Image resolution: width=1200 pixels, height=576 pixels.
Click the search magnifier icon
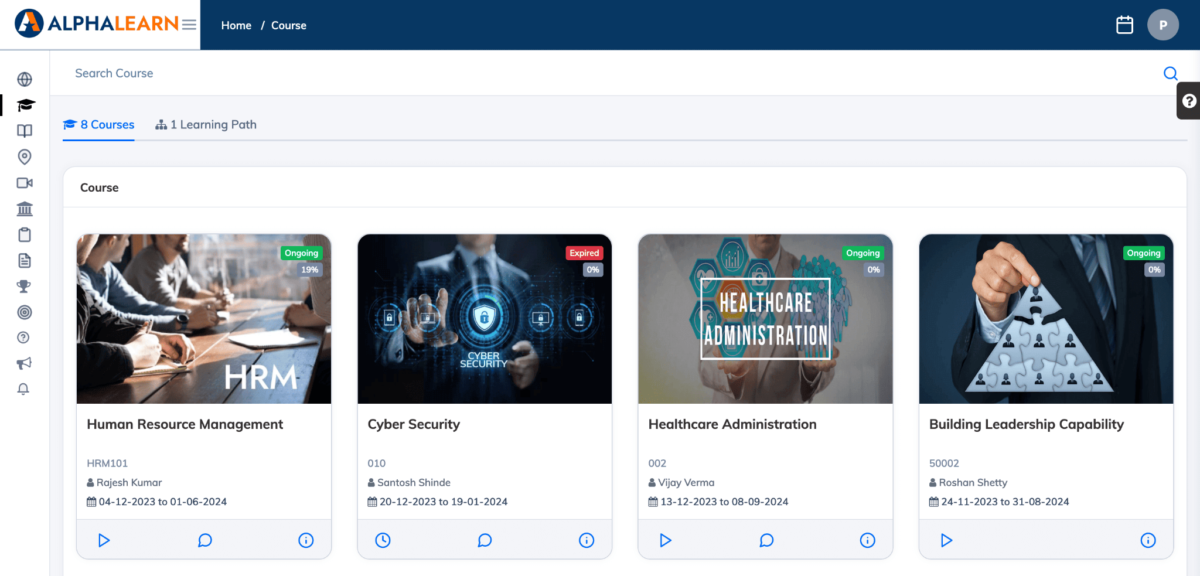click(x=1170, y=73)
